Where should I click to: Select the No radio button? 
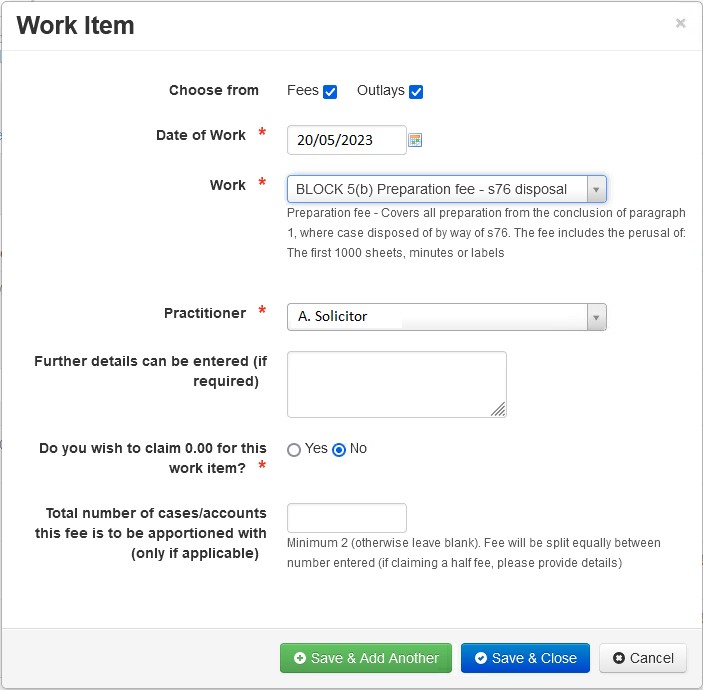[339, 450]
